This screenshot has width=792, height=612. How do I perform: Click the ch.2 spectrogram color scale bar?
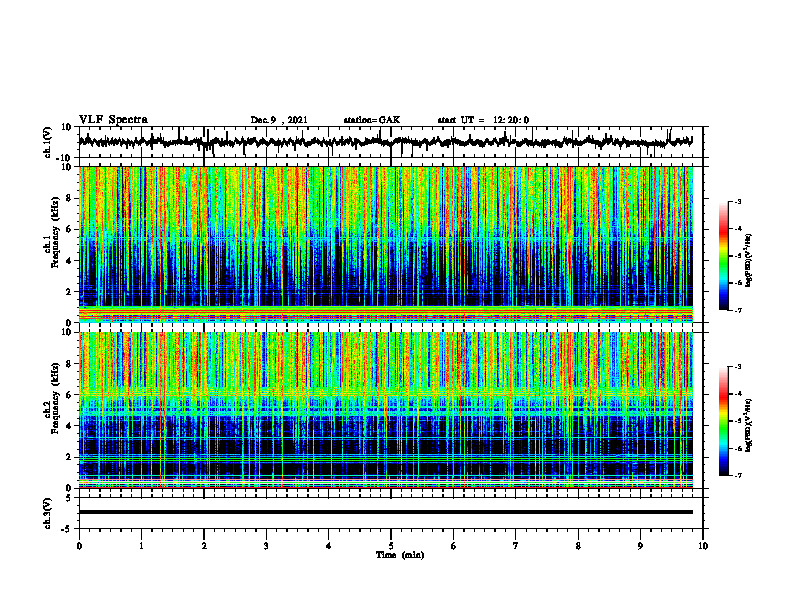(x=723, y=421)
